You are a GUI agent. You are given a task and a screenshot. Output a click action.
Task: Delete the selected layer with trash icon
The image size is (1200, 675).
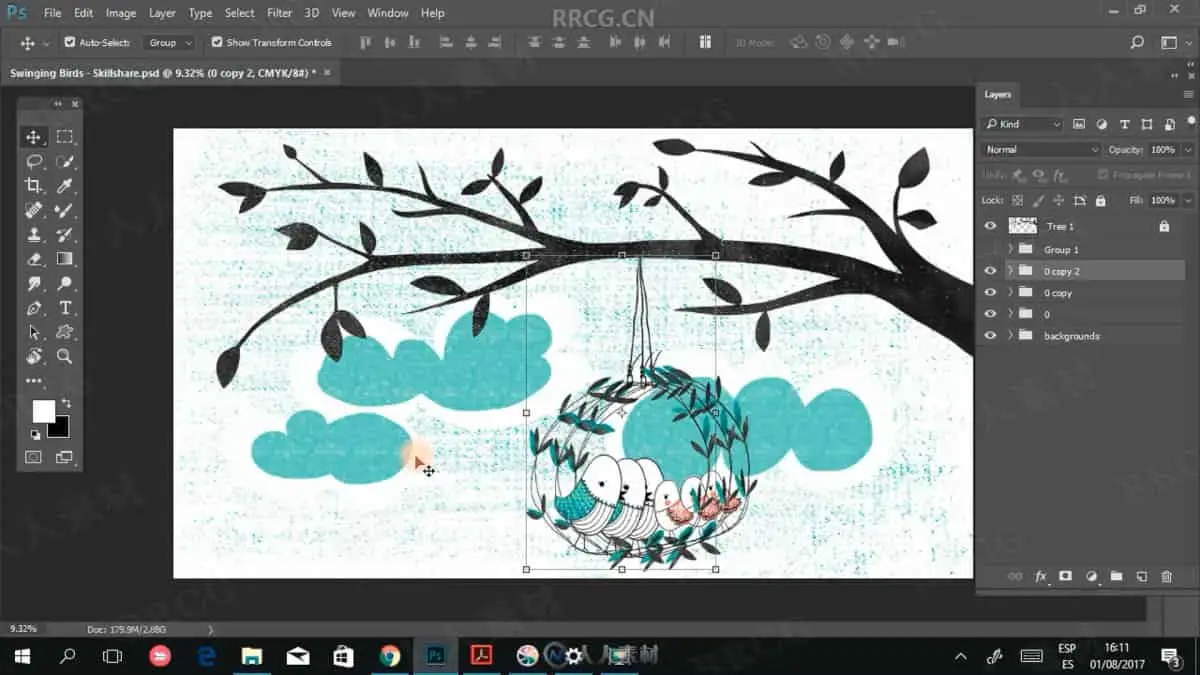pos(1166,577)
